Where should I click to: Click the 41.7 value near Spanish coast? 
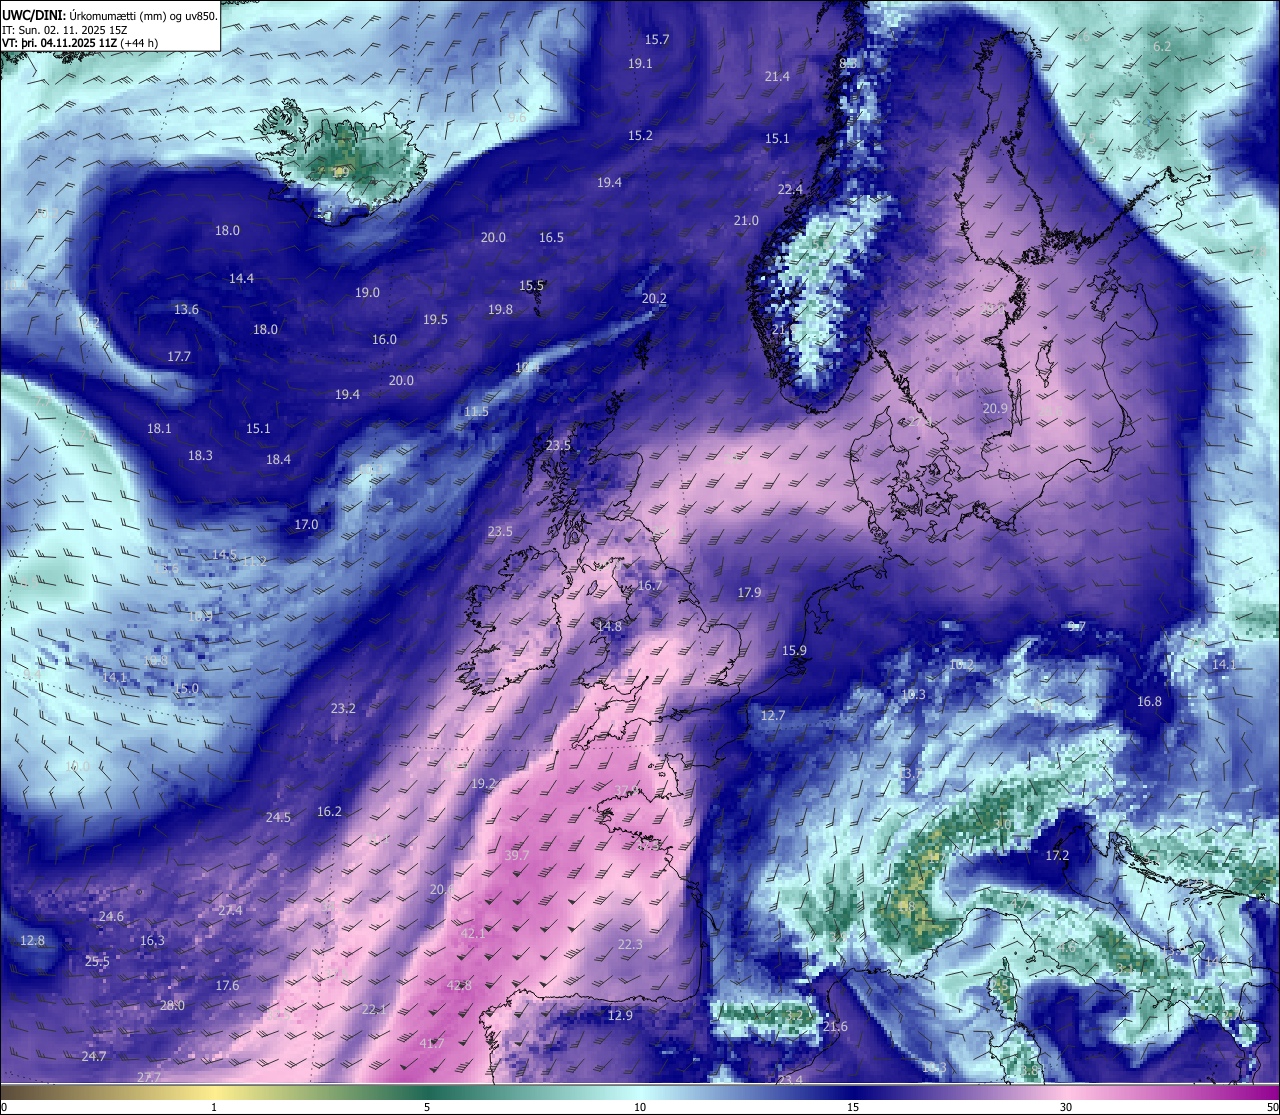click(x=432, y=1043)
